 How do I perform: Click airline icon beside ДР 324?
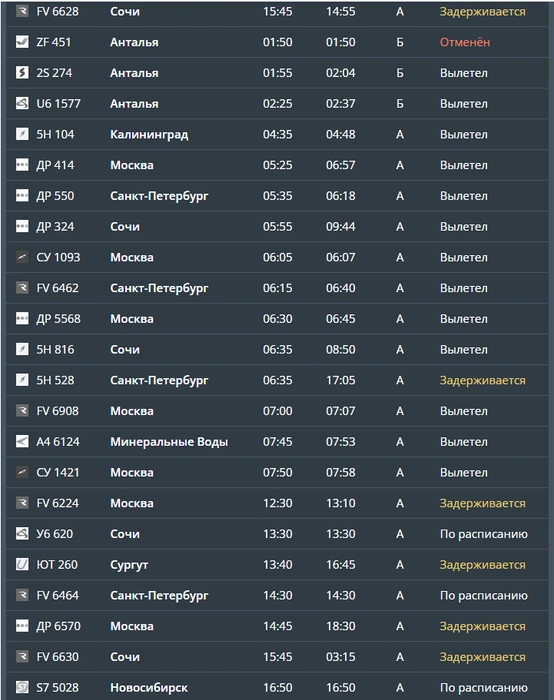pyautogui.click(x=22, y=226)
